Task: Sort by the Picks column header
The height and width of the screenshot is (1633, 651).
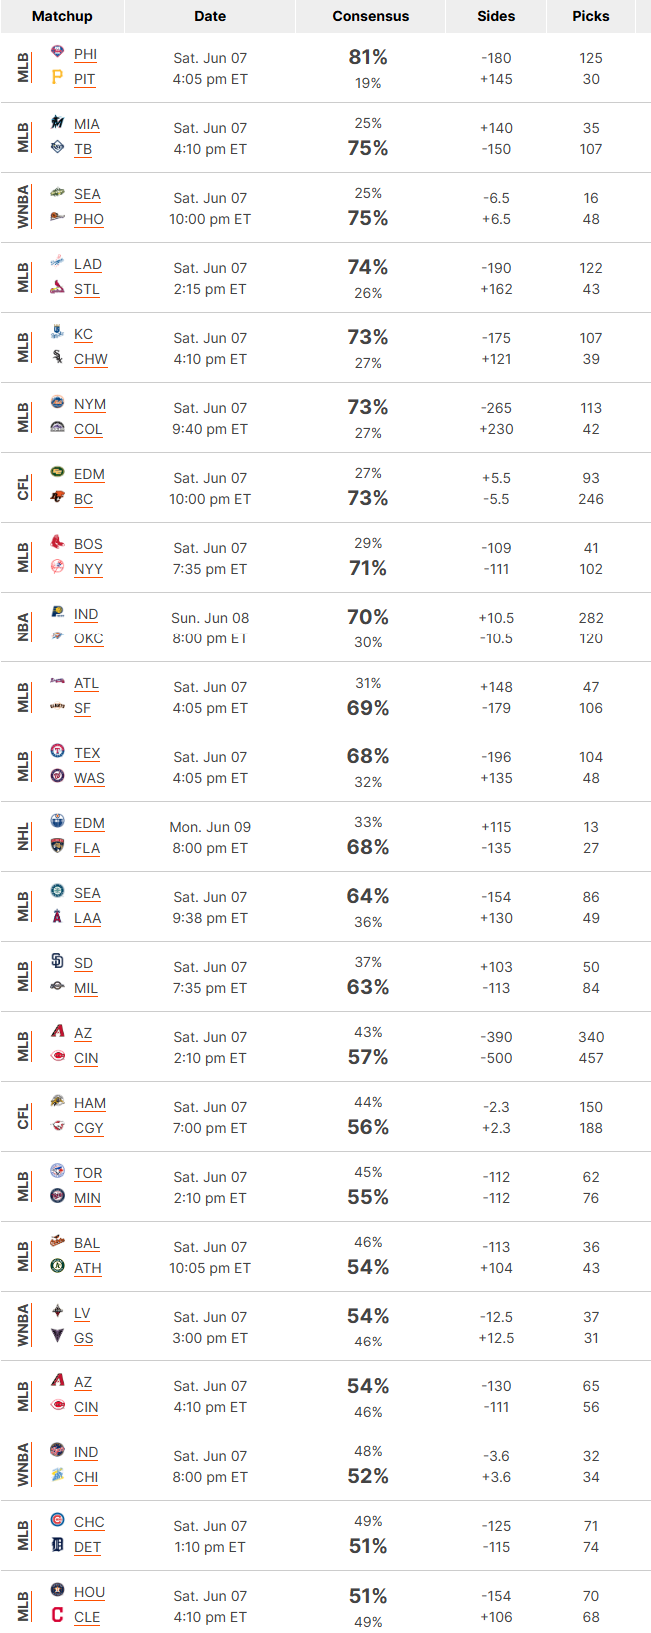Action: pyautogui.click(x=591, y=16)
